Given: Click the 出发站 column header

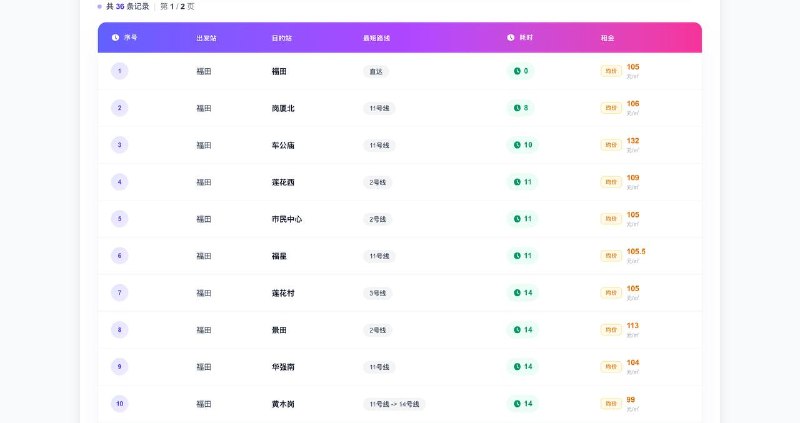Looking at the screenshot, I should [206, 38].
